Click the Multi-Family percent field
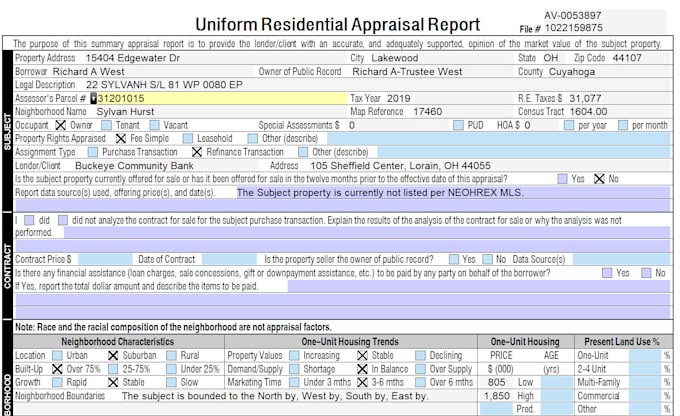Image resolution: width=680 pixels, height=416 pixels. 645,383
